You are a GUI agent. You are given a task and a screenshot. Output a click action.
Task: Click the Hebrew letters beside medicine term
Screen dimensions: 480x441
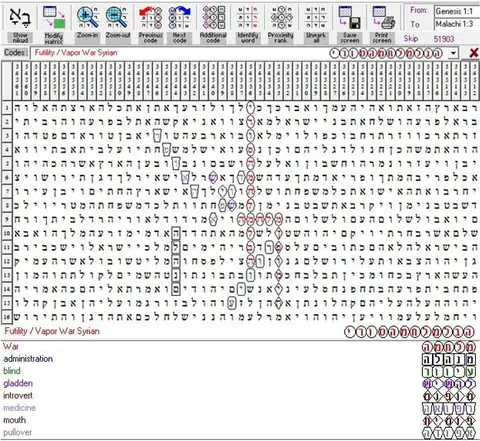449,408
